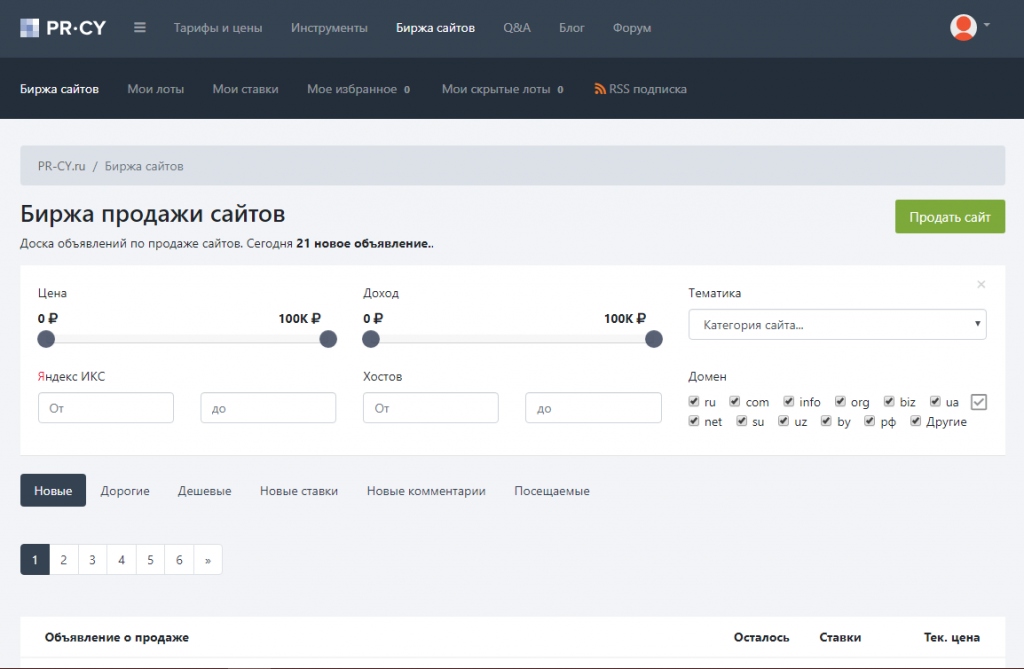Uncheck the com domain checkbox
The image size is (1024, 669).
click(735, 401)
